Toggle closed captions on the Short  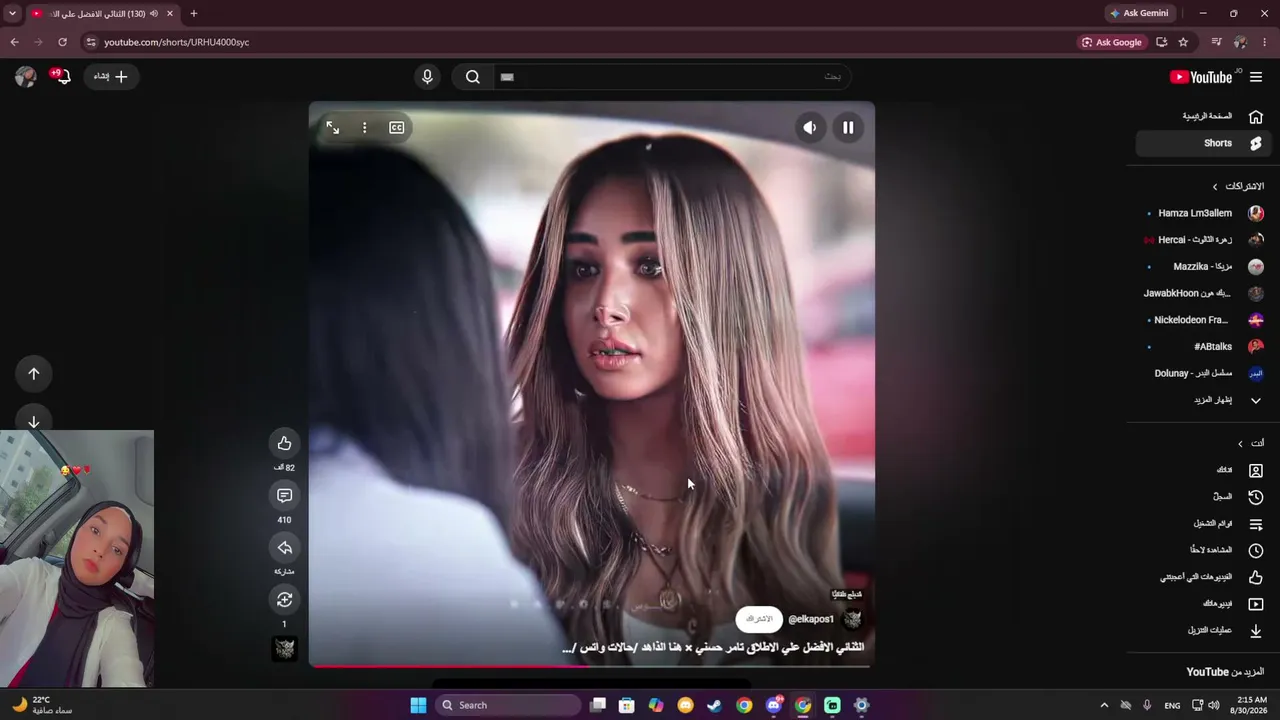point(397,128)
